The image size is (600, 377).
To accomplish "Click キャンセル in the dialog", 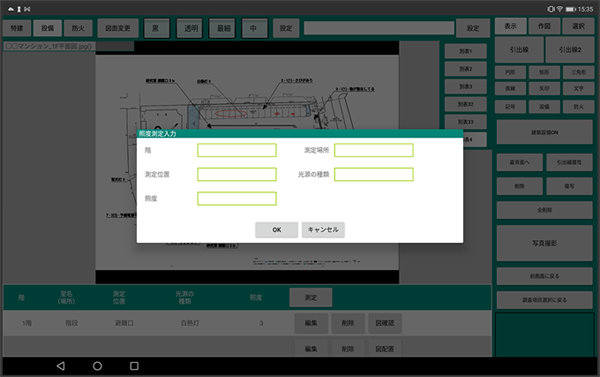I will (323, 230).
